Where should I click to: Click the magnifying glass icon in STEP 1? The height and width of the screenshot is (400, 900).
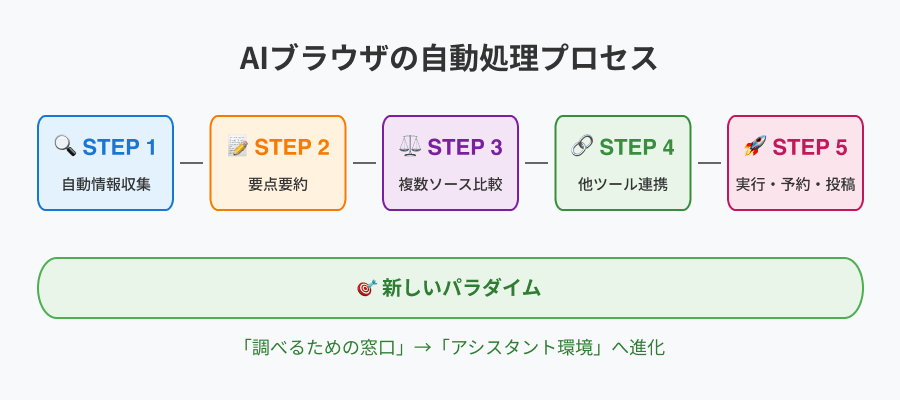coord(65,146)
